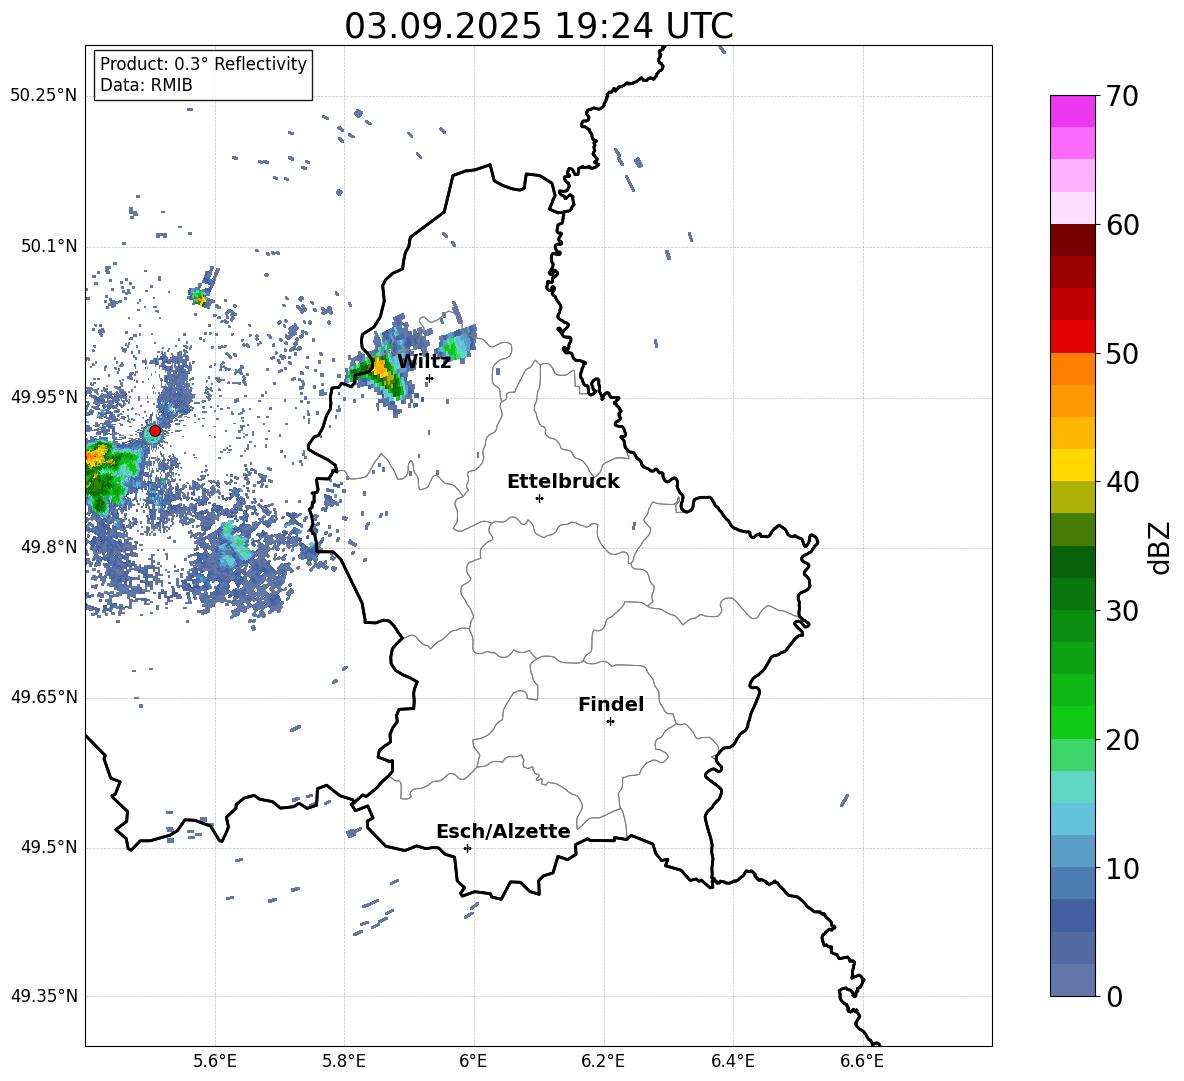The image size is (1184, 1081).
Task: Click the 49.35°N latitude label
Action: click(44, 996)
